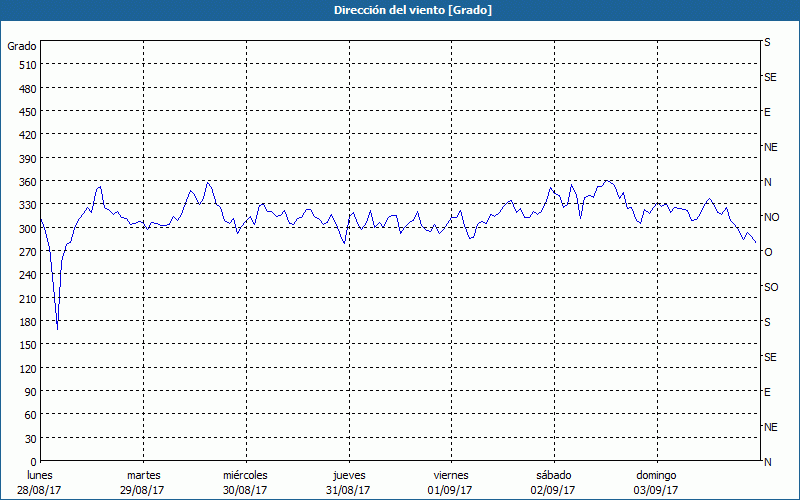Select the sábado 02/09/17 date label

coord(553,482)
